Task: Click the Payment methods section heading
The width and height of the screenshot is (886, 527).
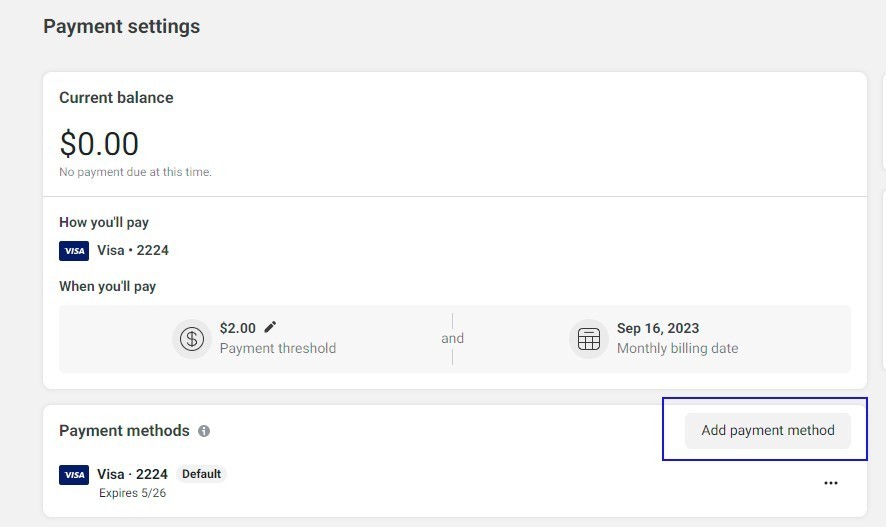Action: click(124, 430)
